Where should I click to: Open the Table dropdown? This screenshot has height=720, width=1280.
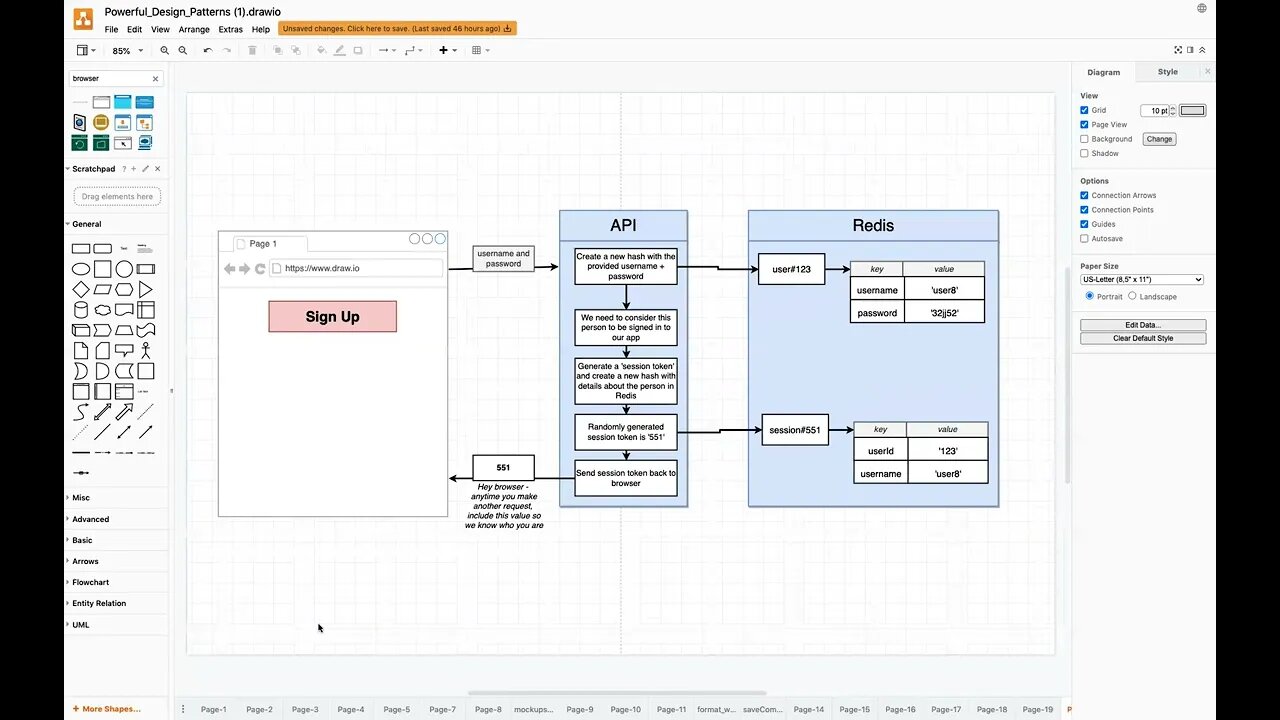[x=480, y=50]
